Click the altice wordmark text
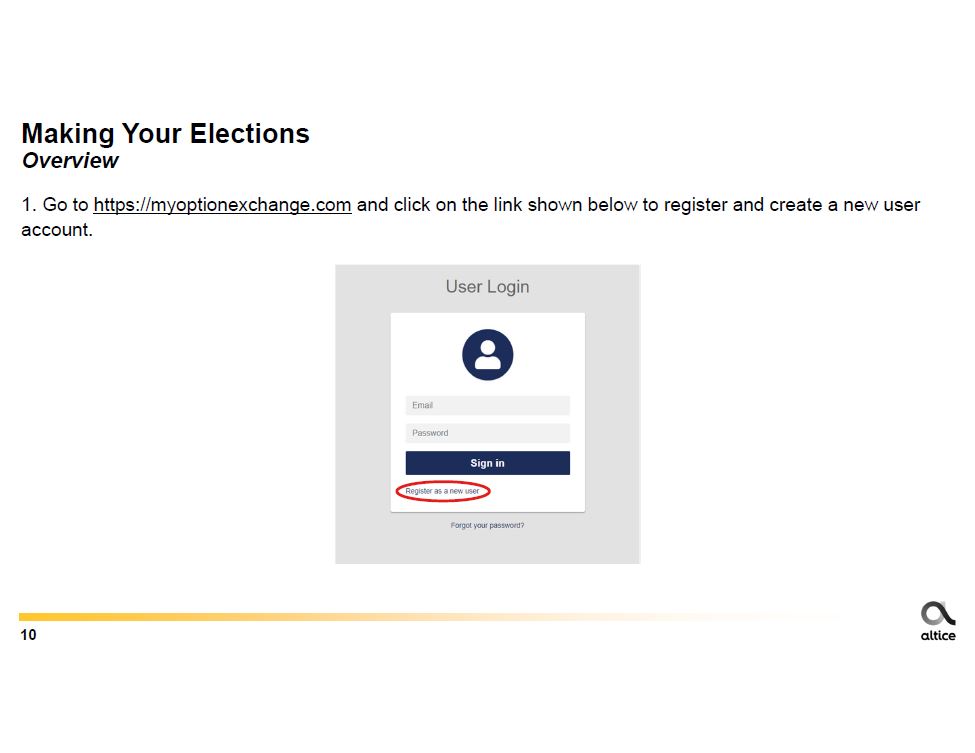975x753 pixels. (937, 636)
